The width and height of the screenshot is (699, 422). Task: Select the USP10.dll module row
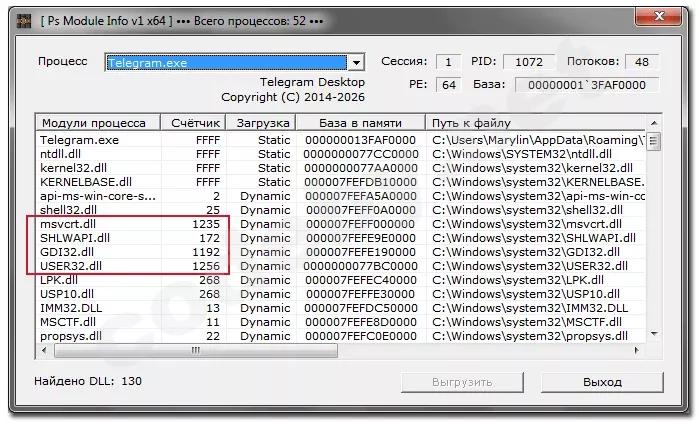pyautogui.click(x=341, y=294)
